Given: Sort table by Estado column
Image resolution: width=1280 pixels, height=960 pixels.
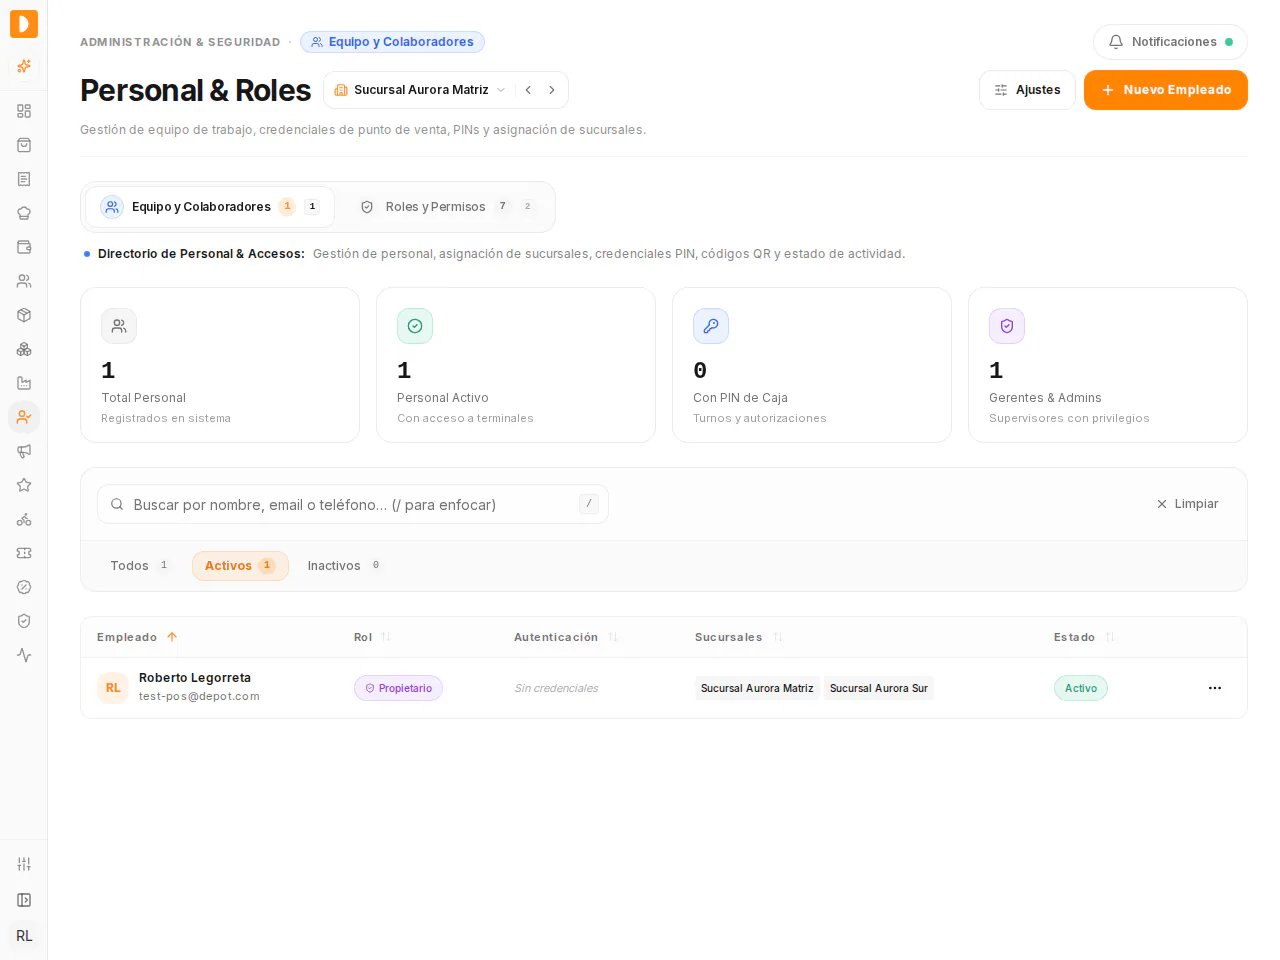Looking at the screenshot, I should pos(1084,637).
